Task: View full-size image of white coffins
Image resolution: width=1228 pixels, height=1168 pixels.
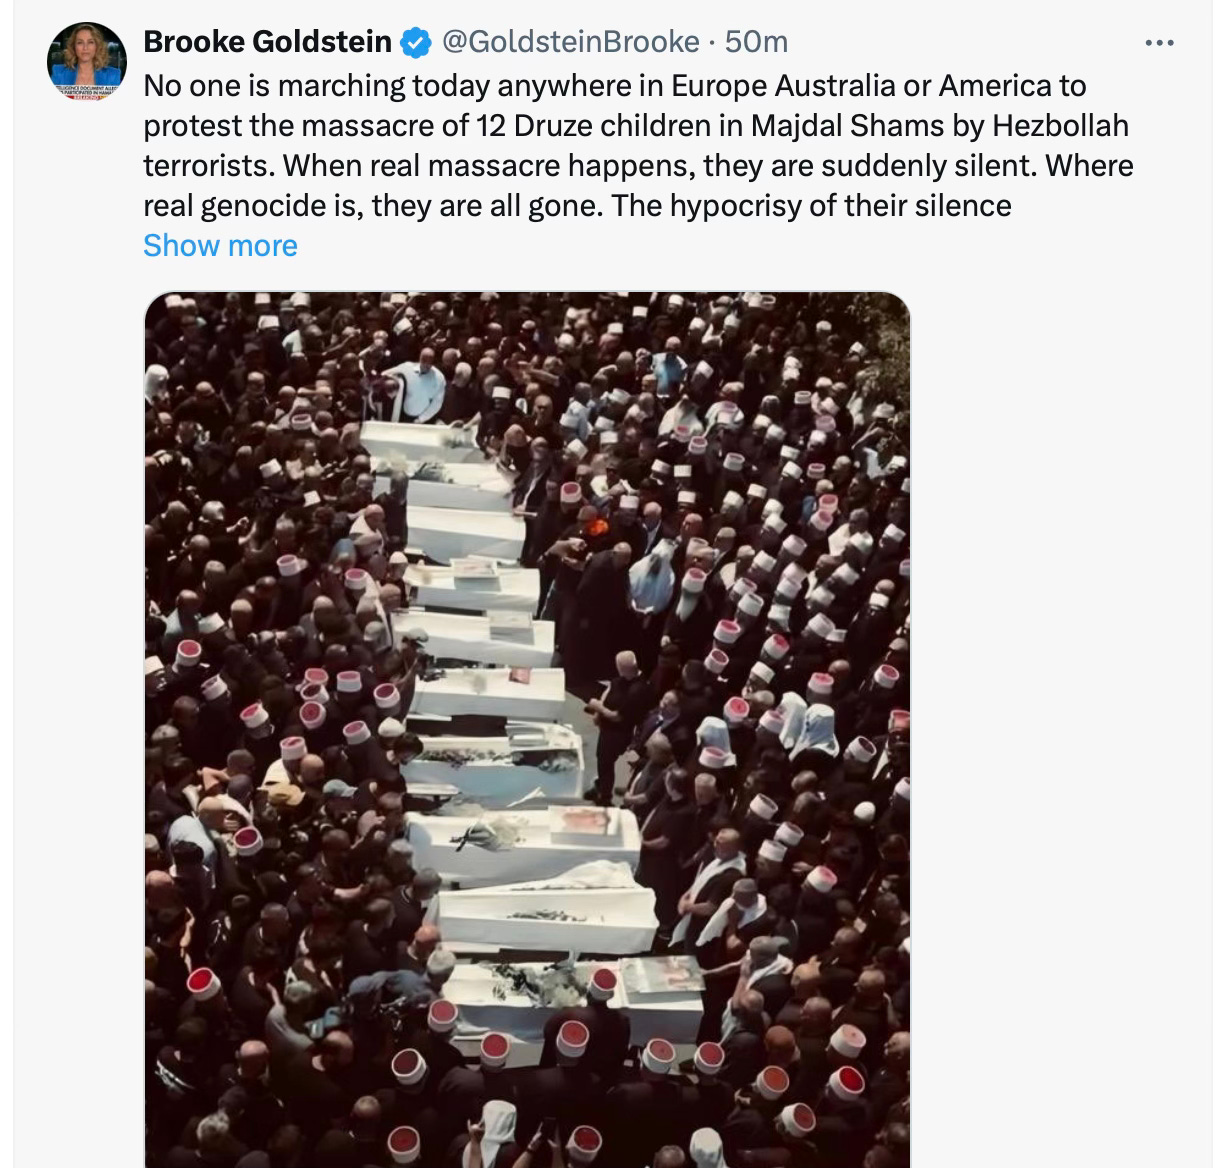Action: pyautogui.click(x=527, y=730)
